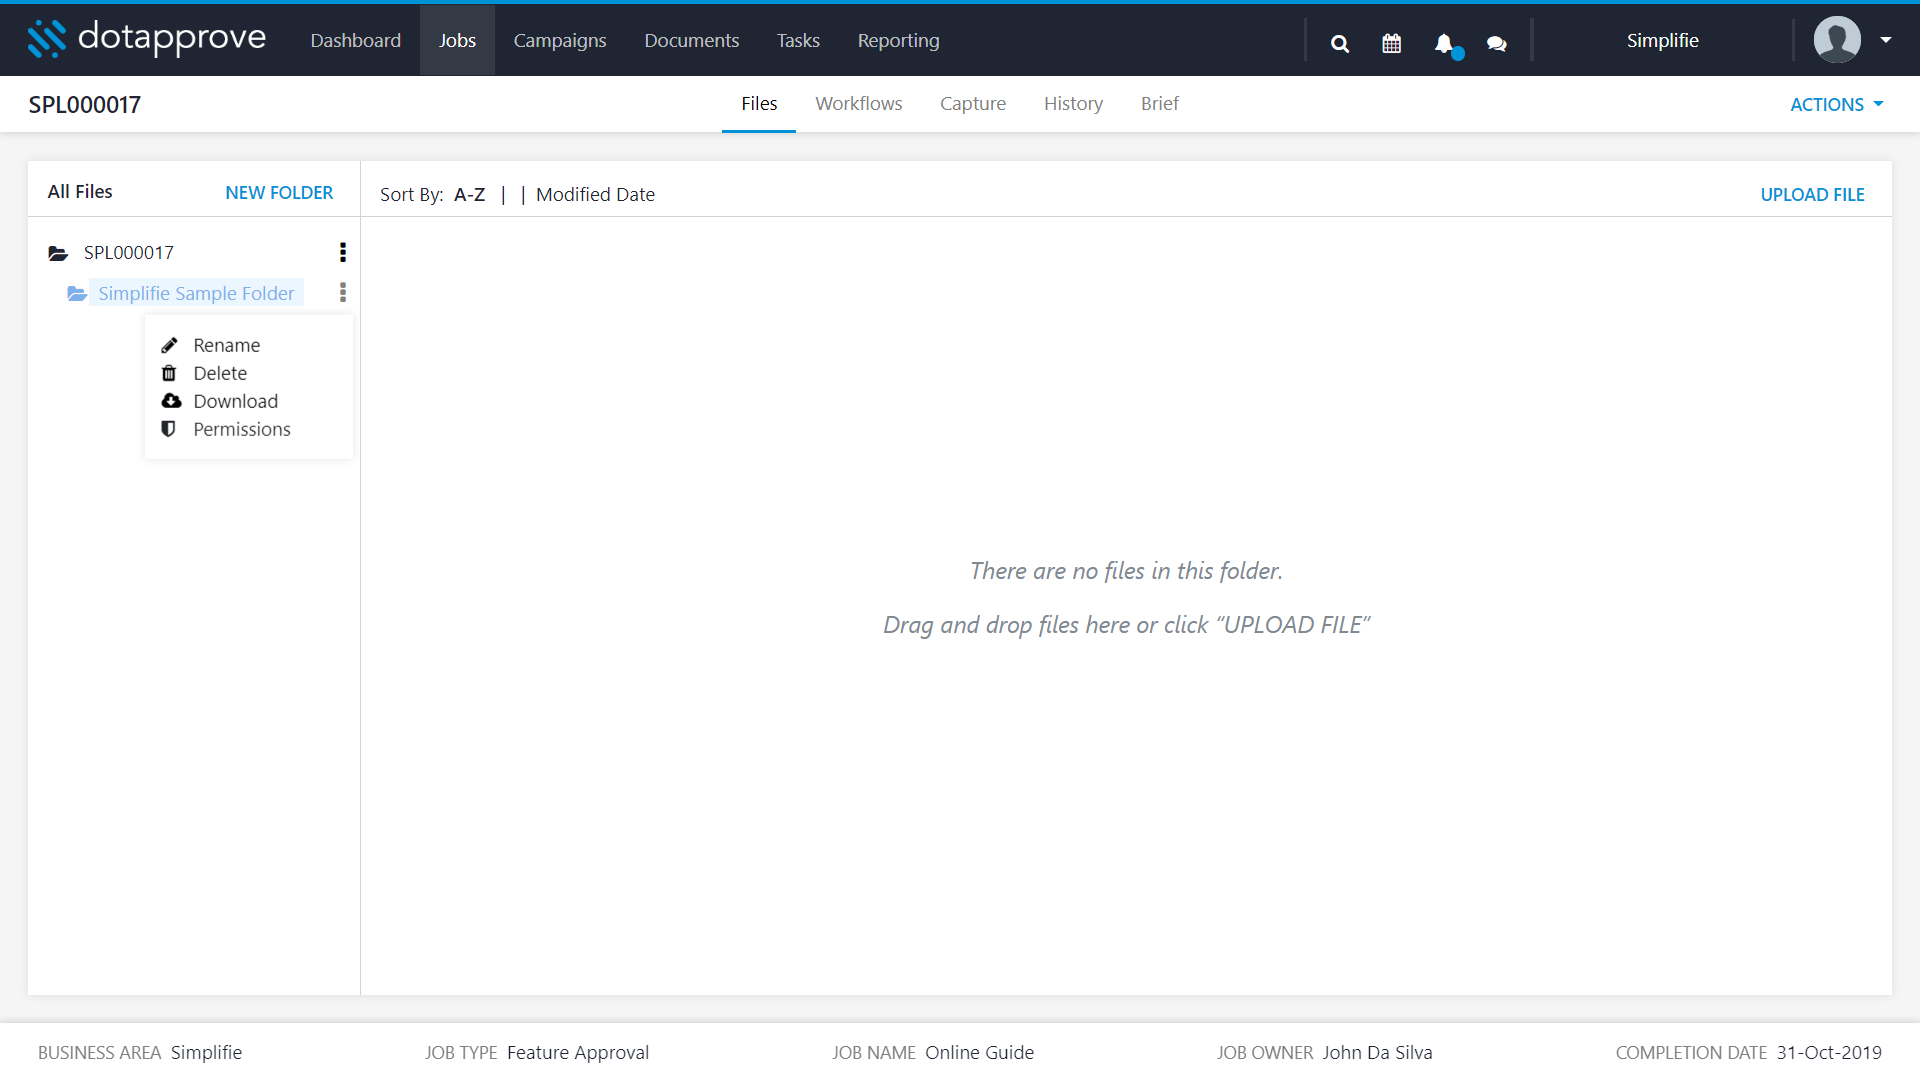Open the notifications bell icon

pos(1444,43)
